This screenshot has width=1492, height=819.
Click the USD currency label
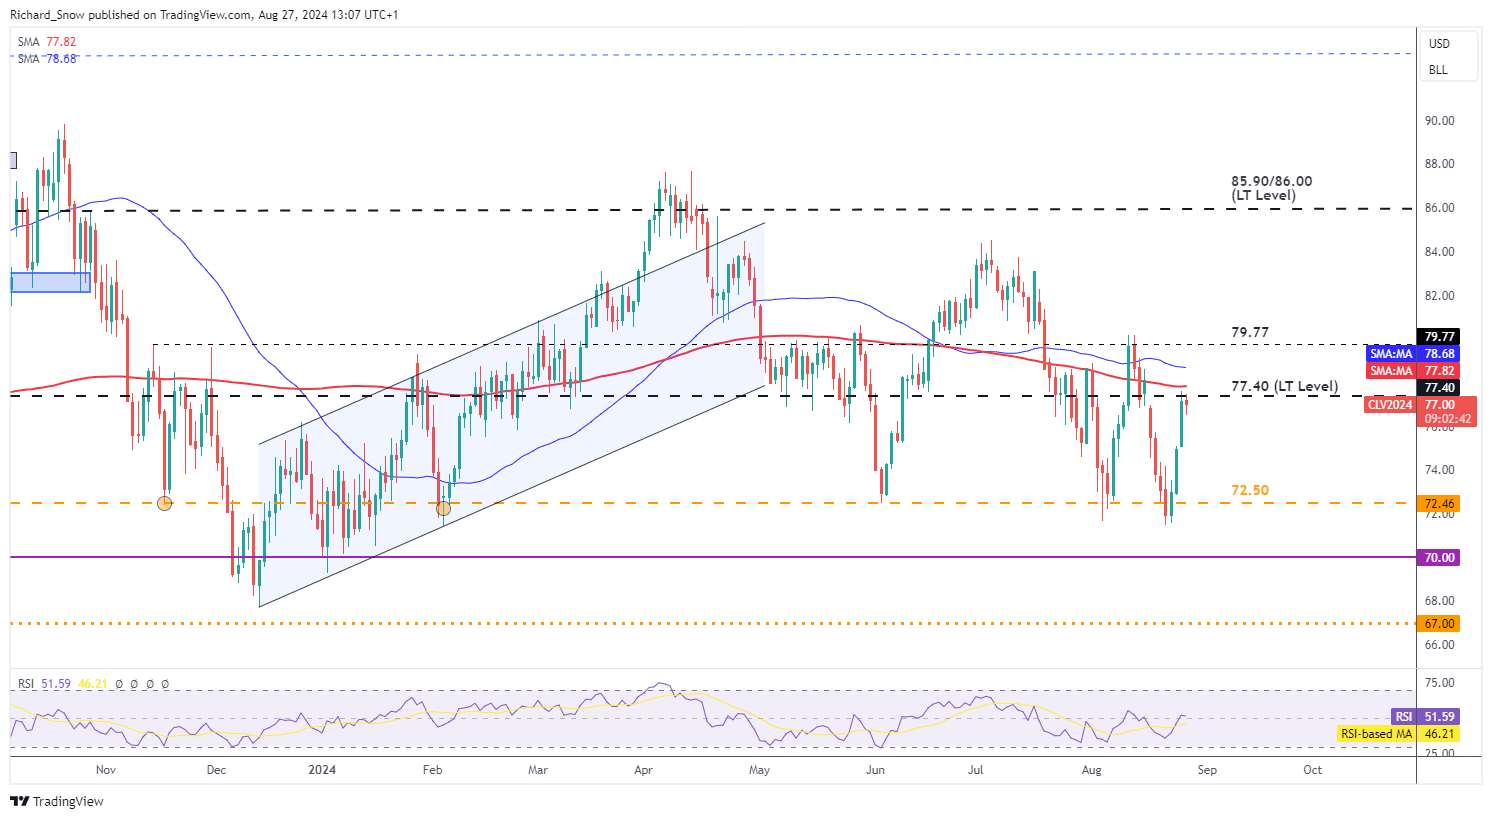(1439, 44)
